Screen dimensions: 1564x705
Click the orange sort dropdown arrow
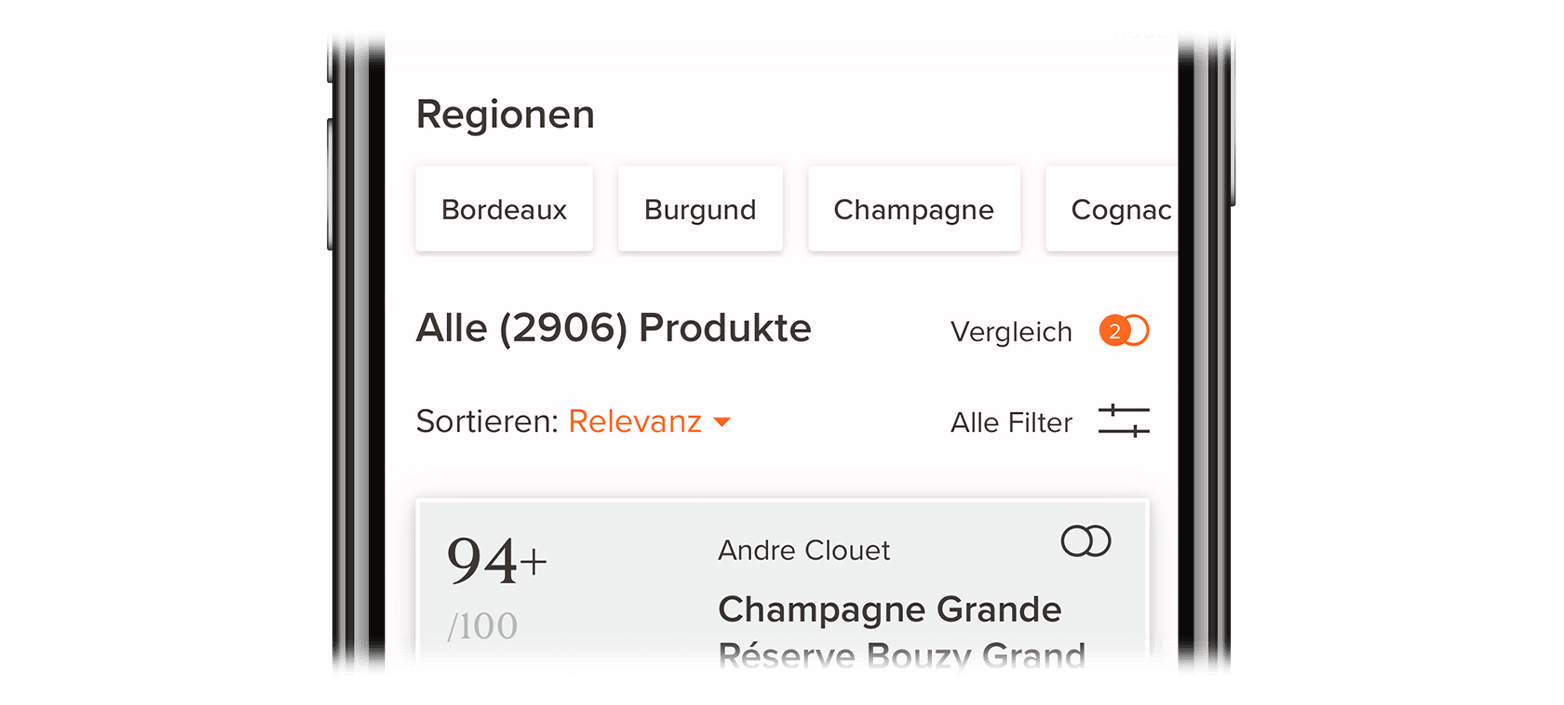coord(721,424)
